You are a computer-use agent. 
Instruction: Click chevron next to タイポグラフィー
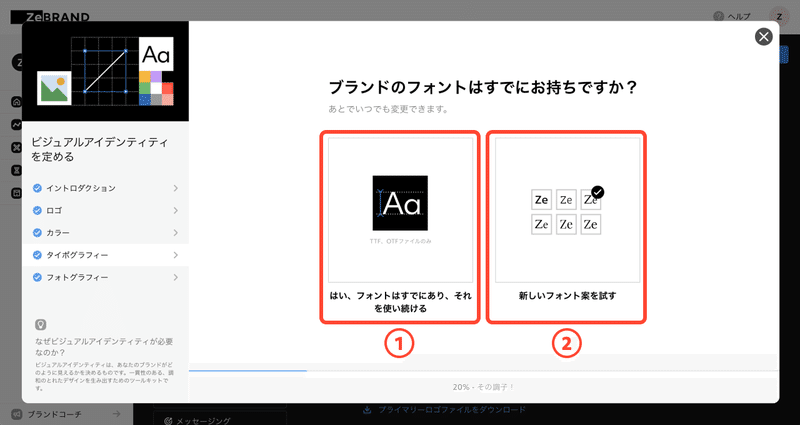click(176, 255)
